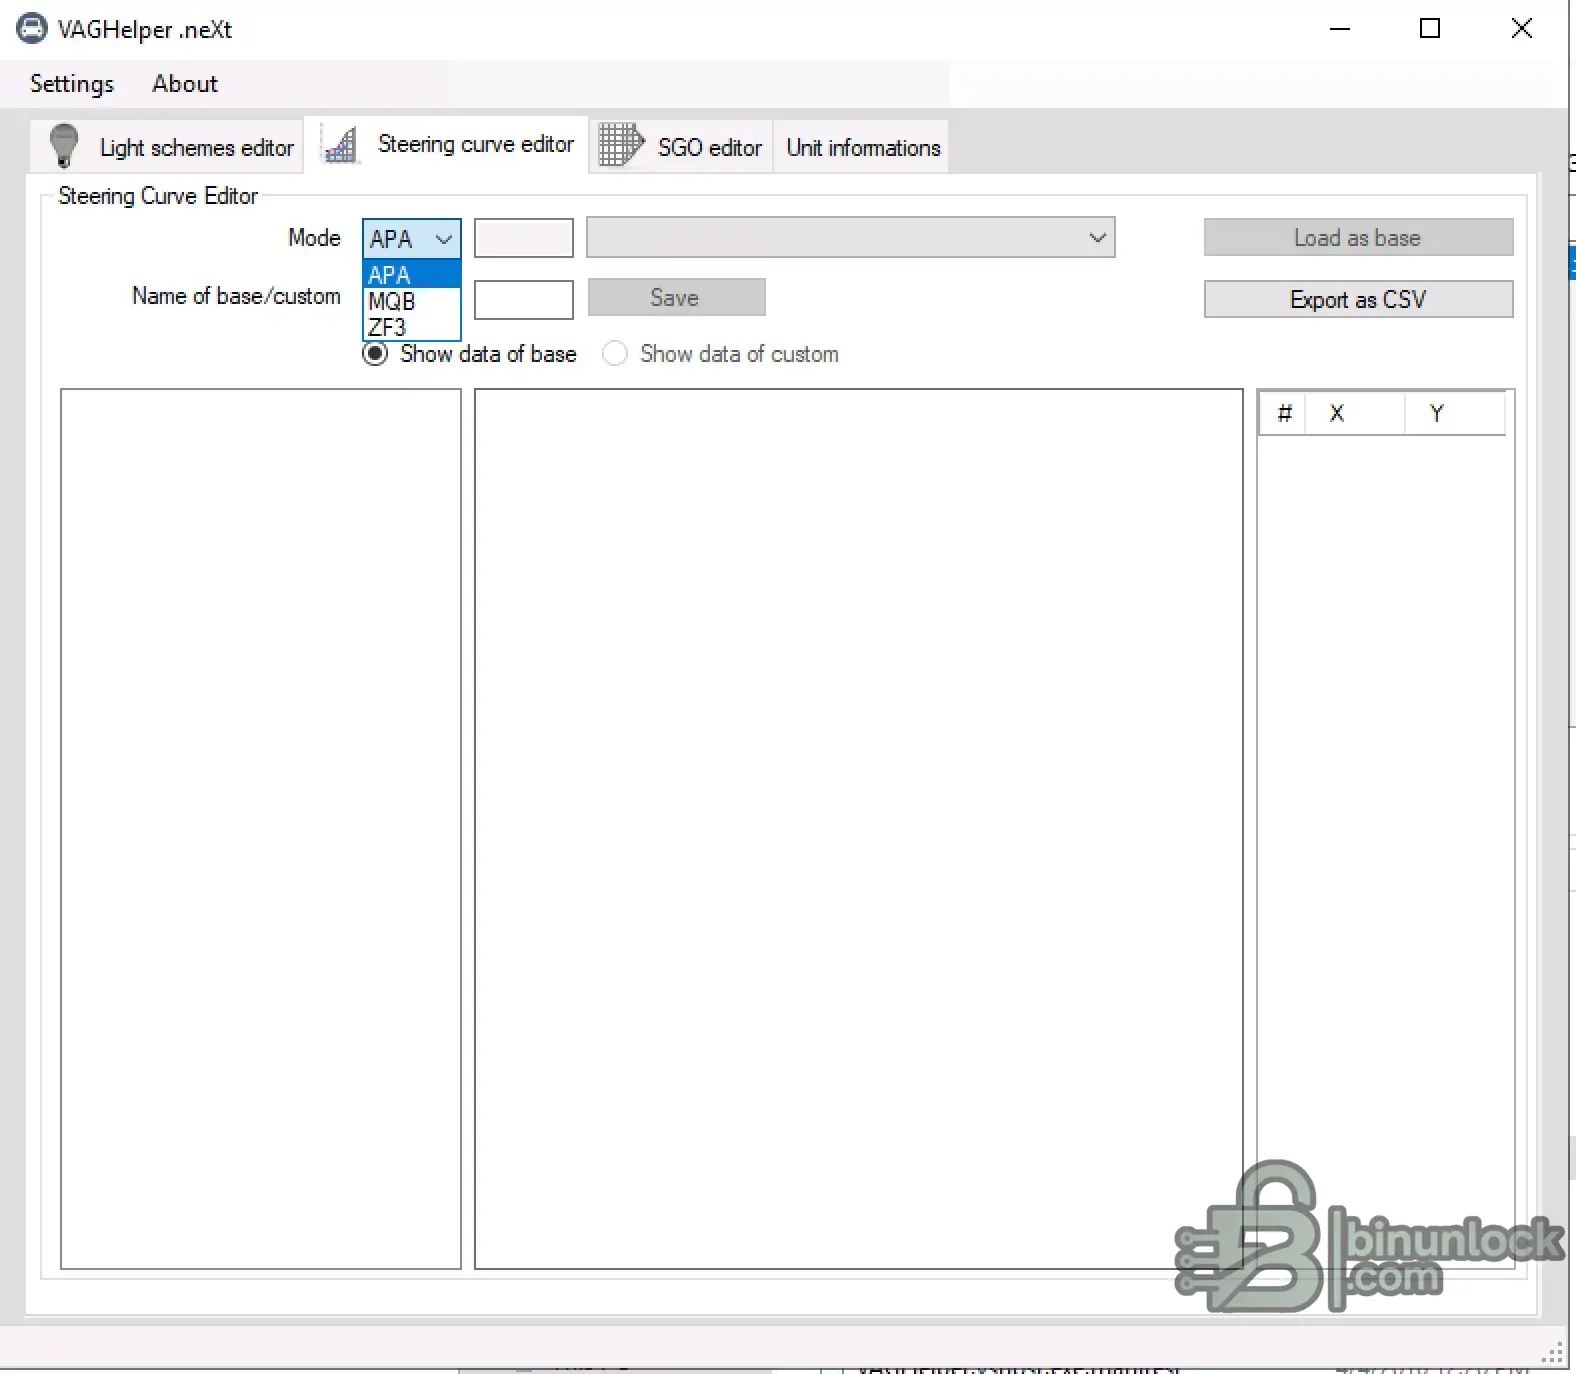Switch to Light schemes editor tab
This screenshot has height=1374, width=1576.
166,147
